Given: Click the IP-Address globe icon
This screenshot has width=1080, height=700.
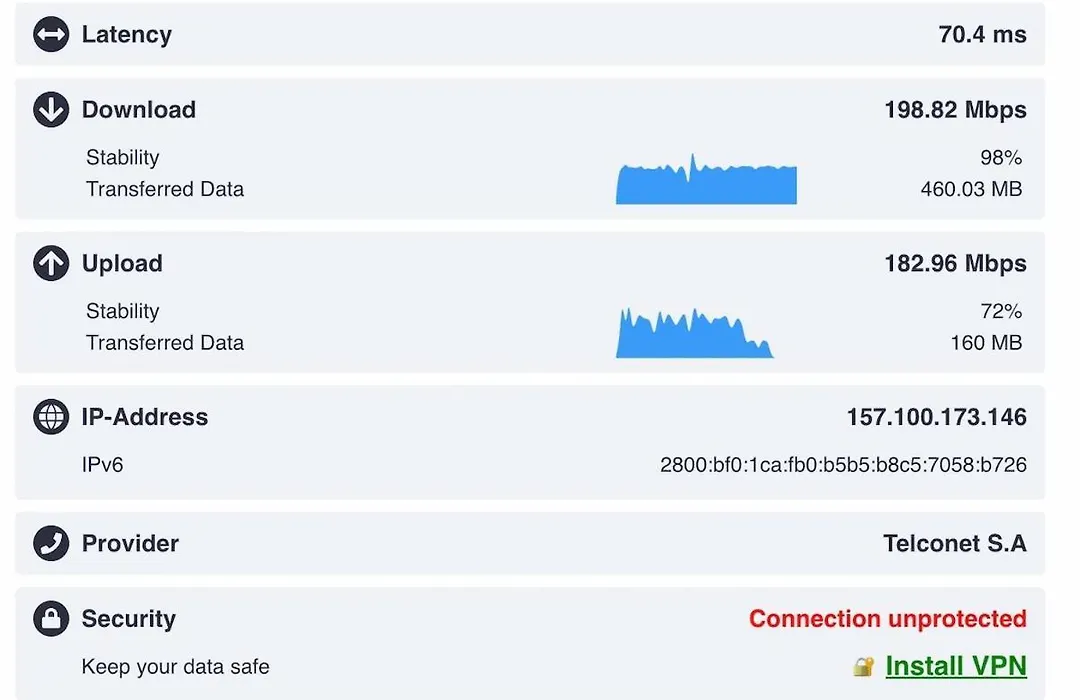Looking at the screenshot, I should 51,417.
